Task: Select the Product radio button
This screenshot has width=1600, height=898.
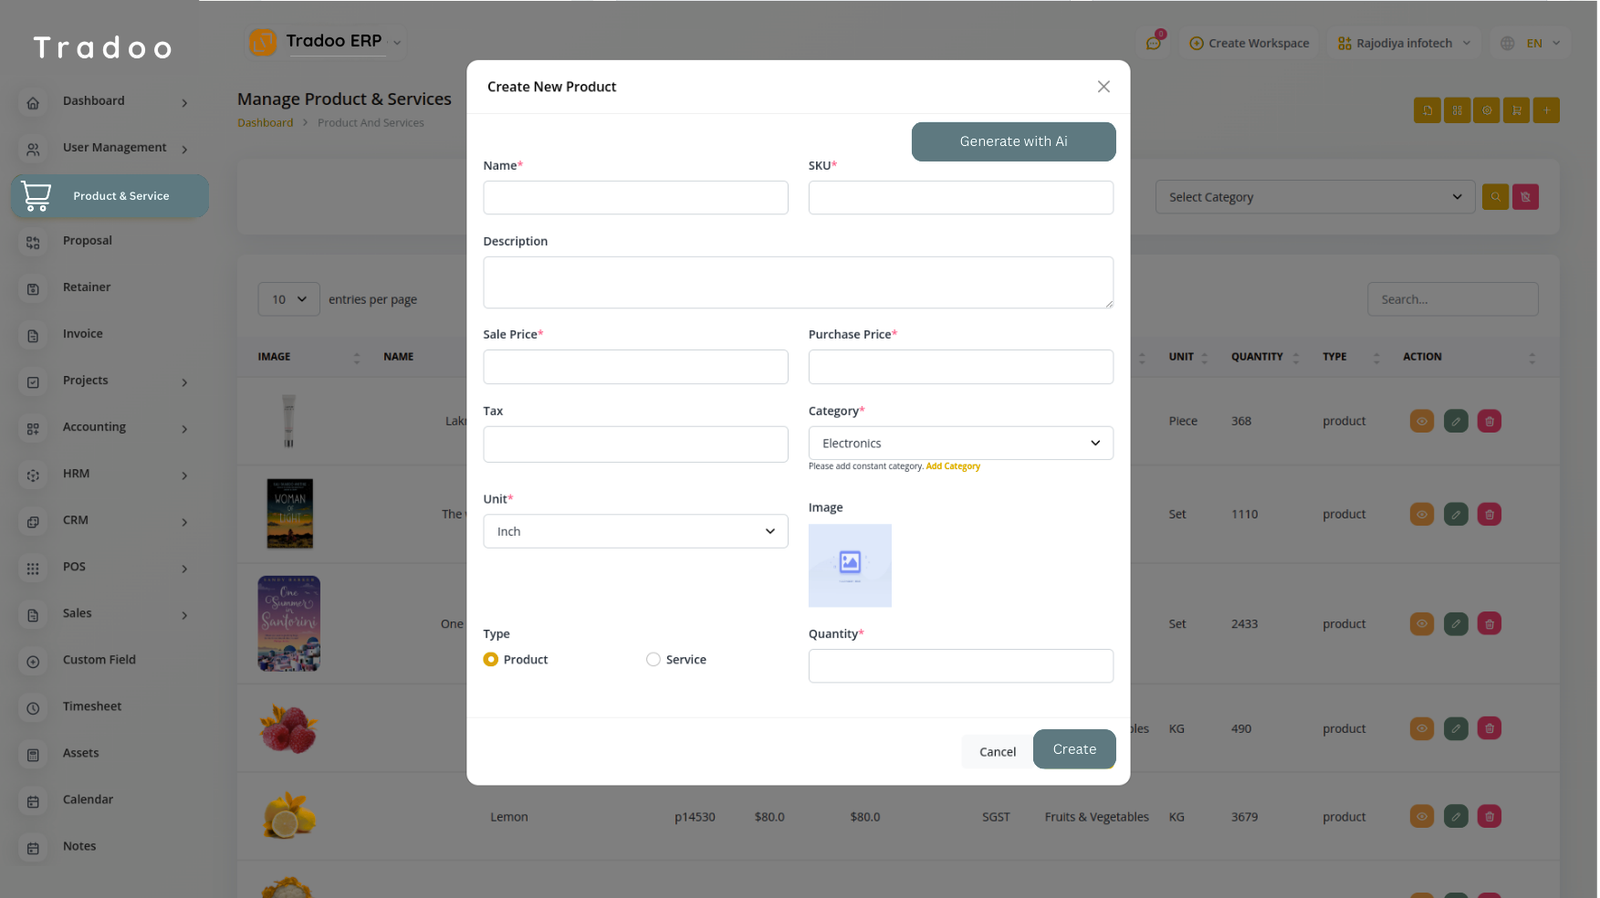Action: tap(491, 659)
